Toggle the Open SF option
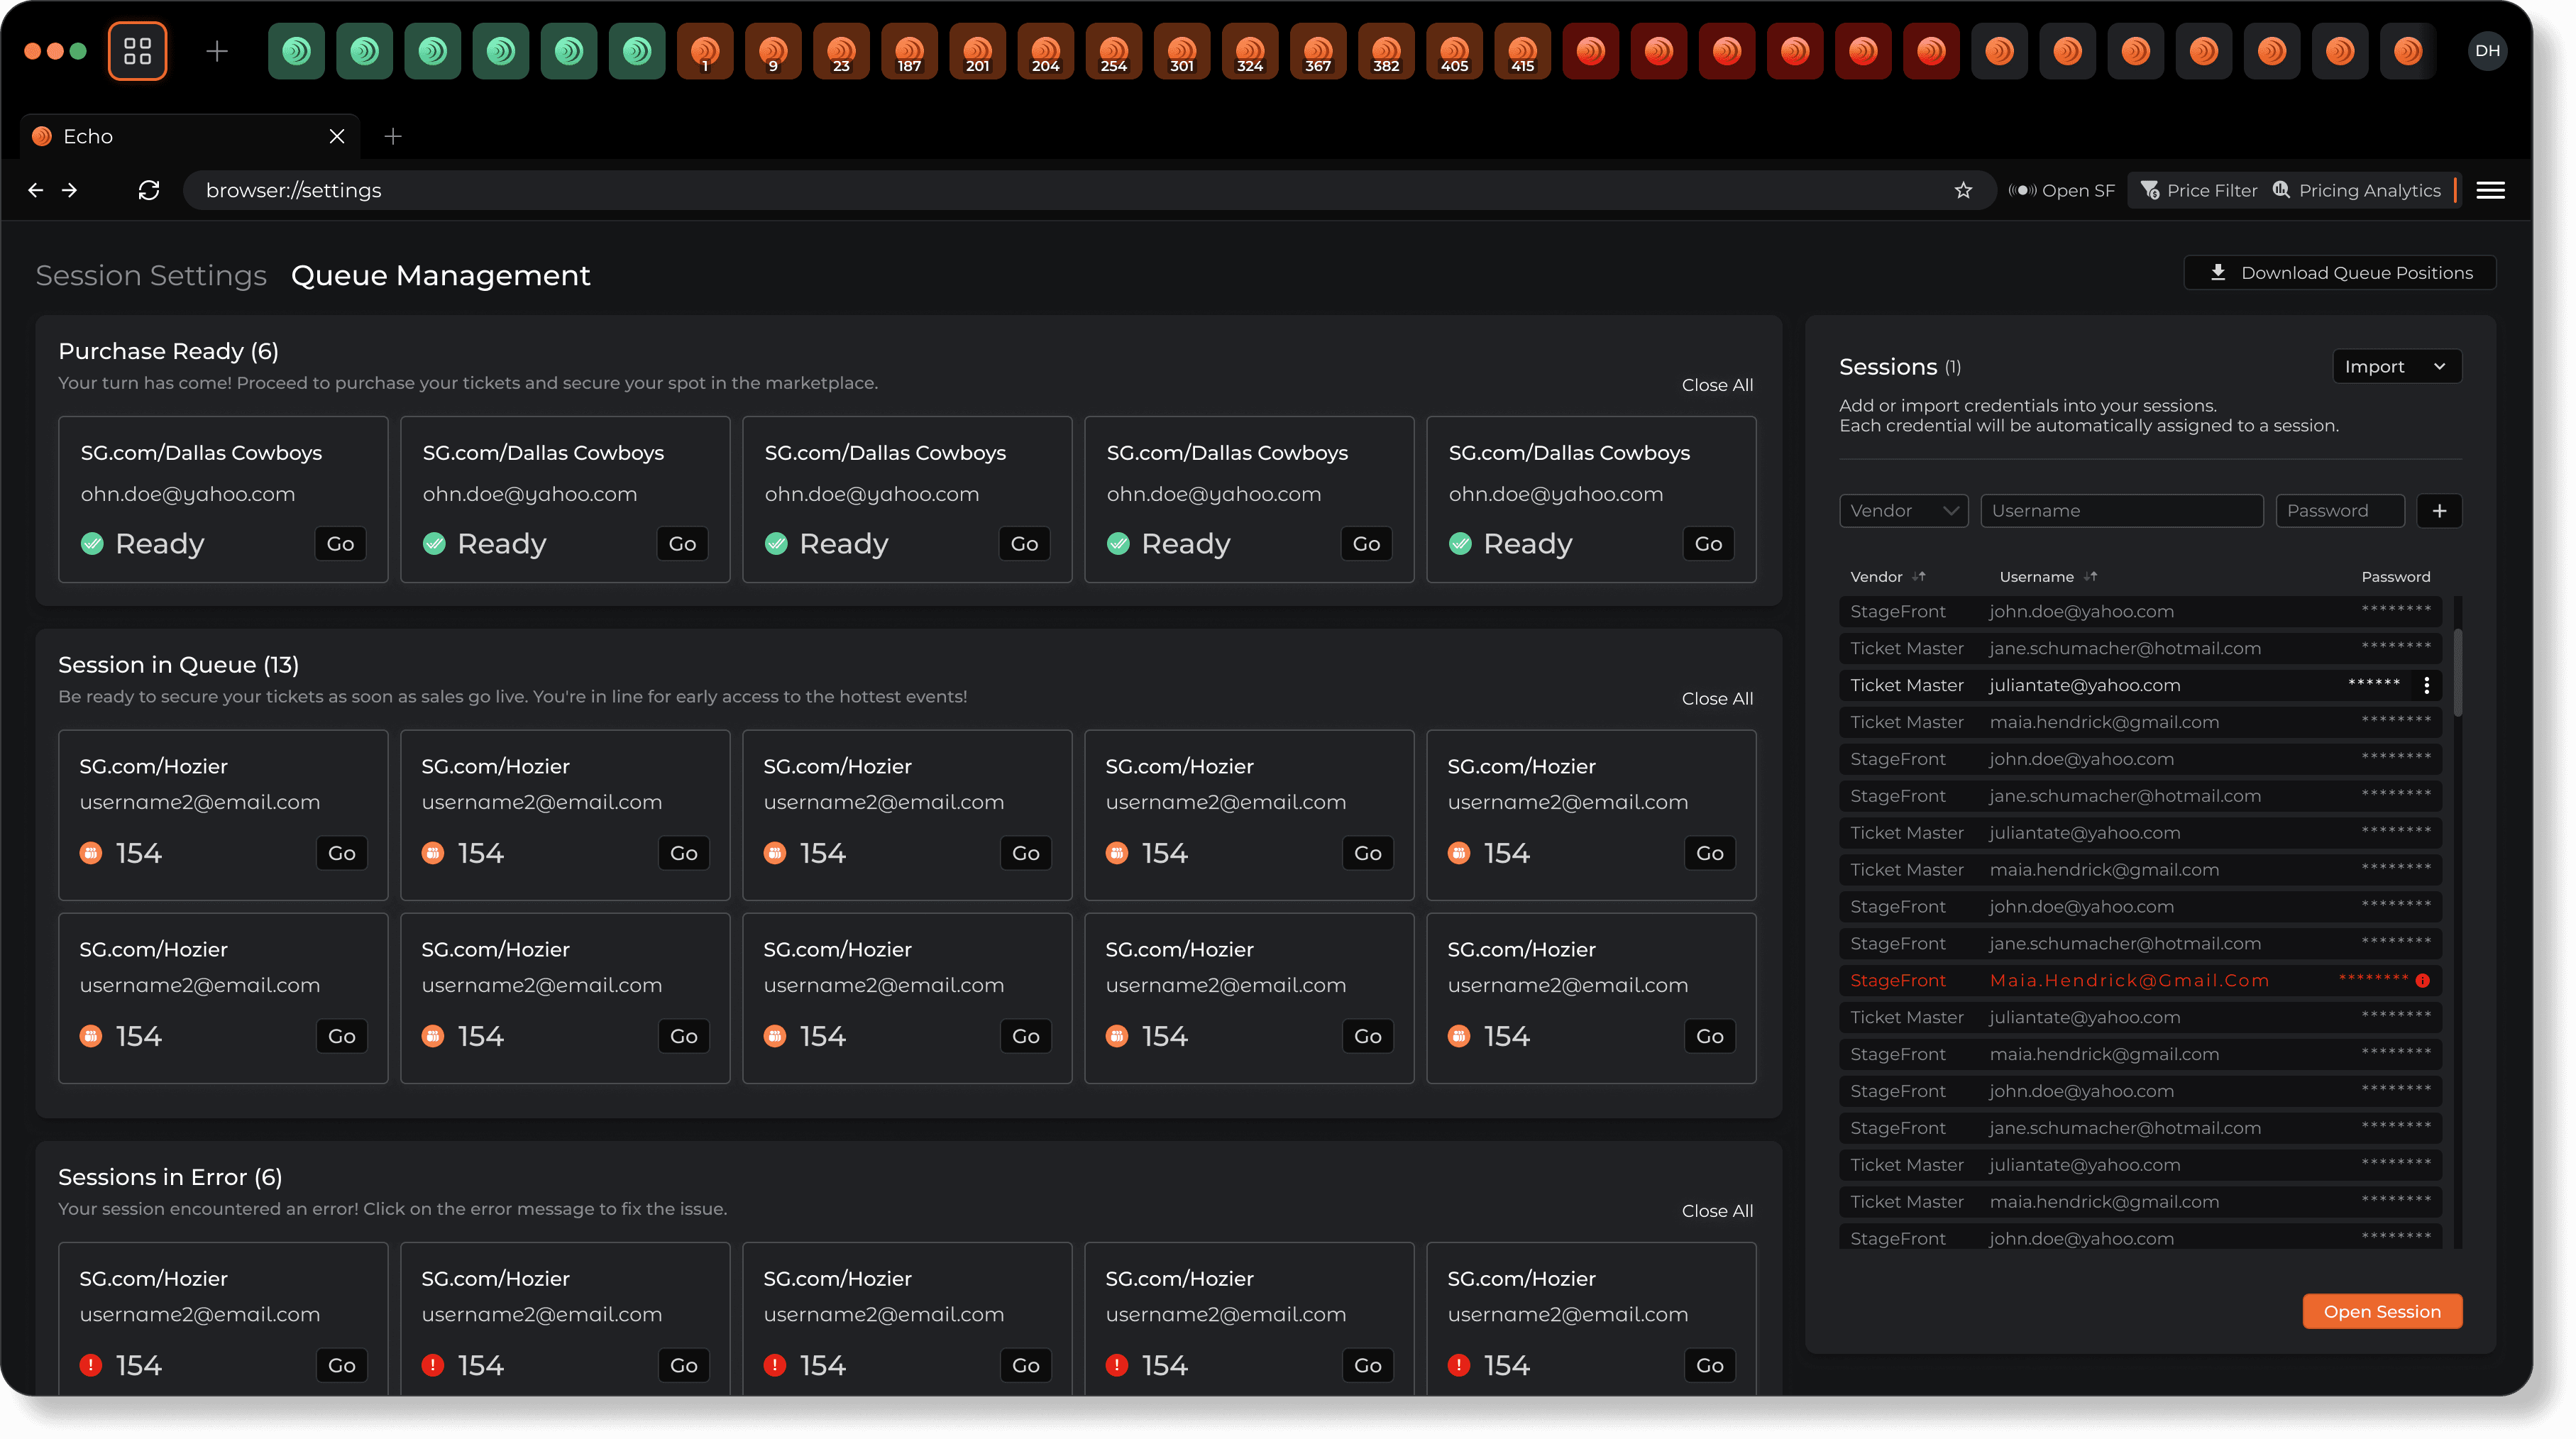Viewport: 2576px width, 1439px height. coord(2061,190)
